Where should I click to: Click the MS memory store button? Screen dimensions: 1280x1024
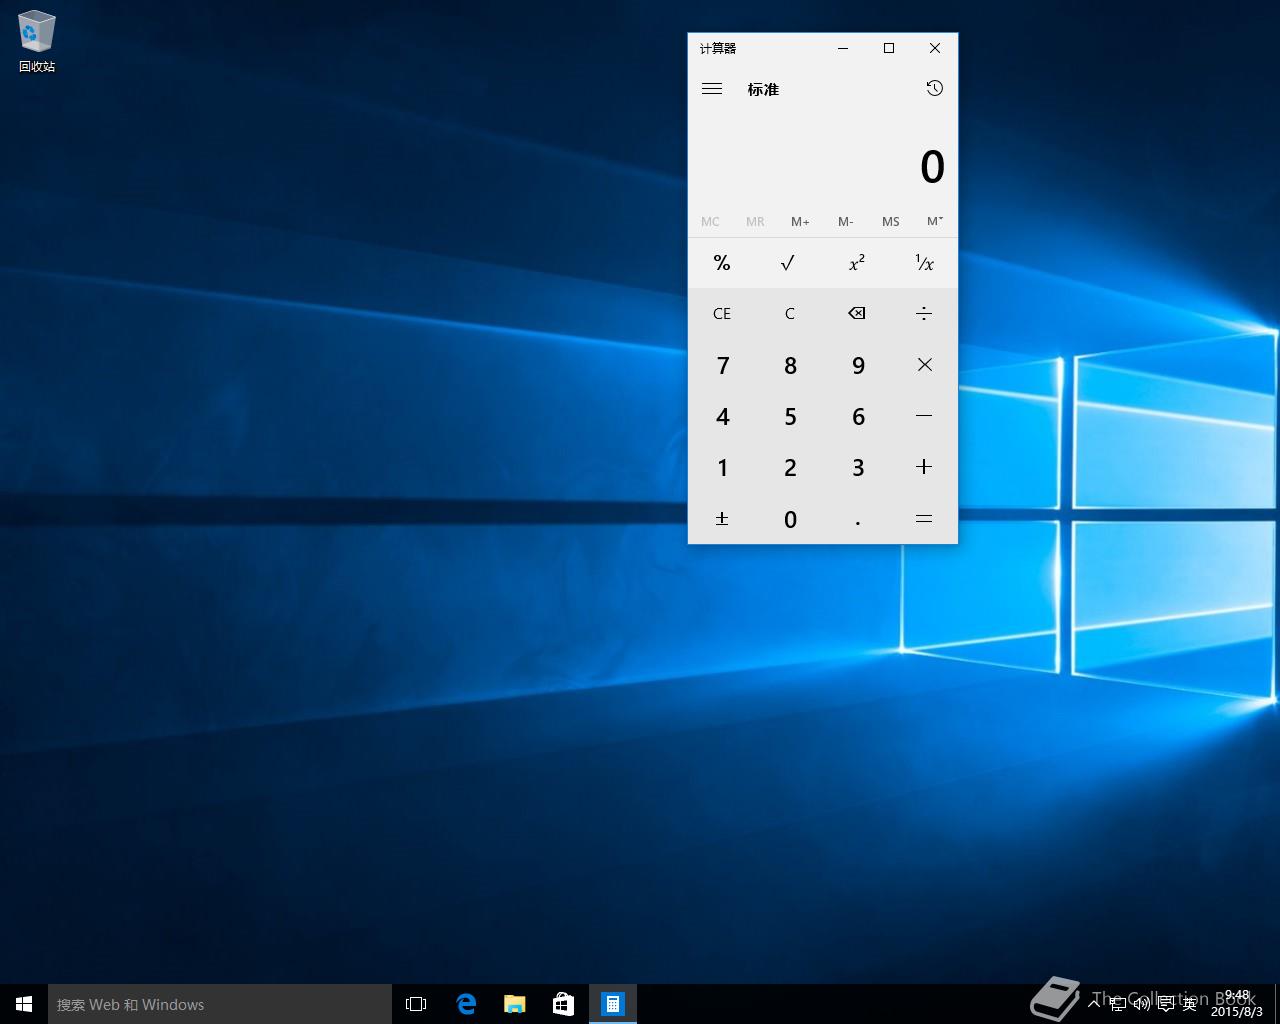click(890, 222)
